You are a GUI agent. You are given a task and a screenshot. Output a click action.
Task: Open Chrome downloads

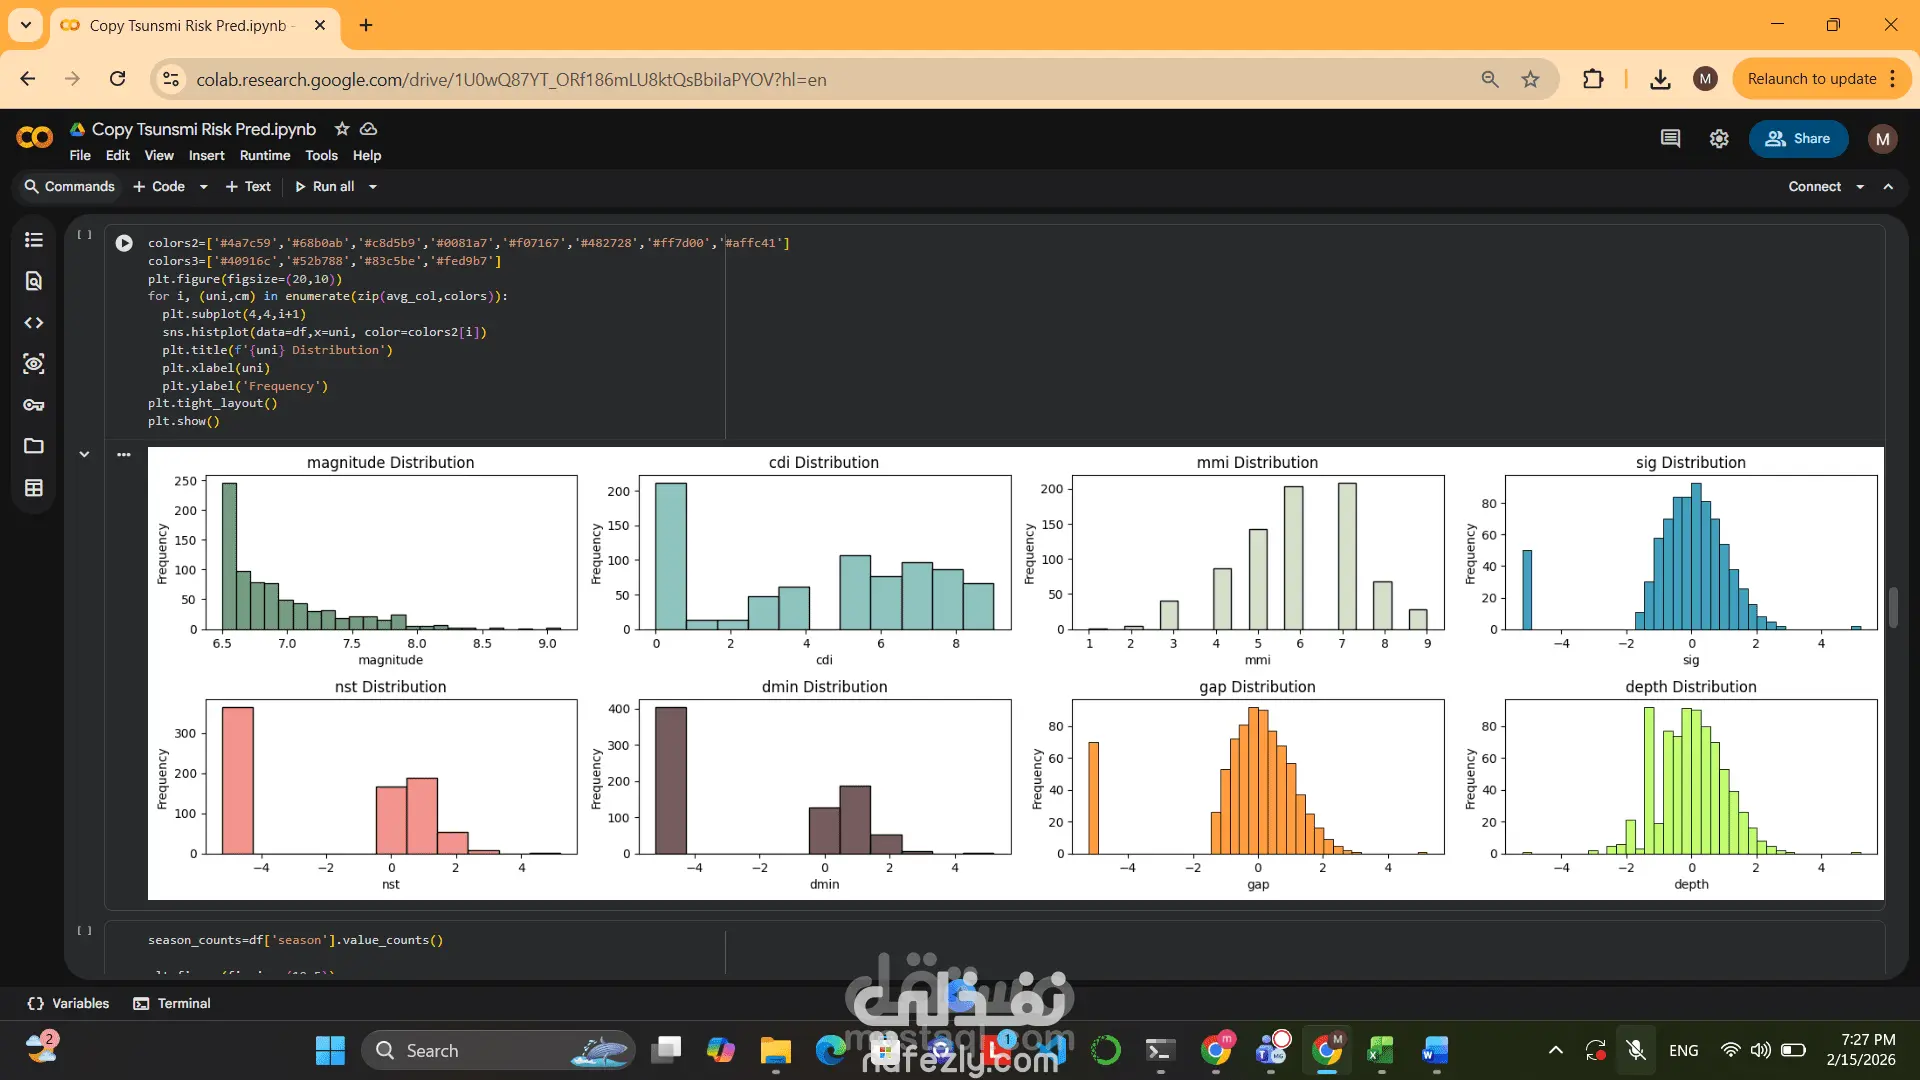[1660, 79]
